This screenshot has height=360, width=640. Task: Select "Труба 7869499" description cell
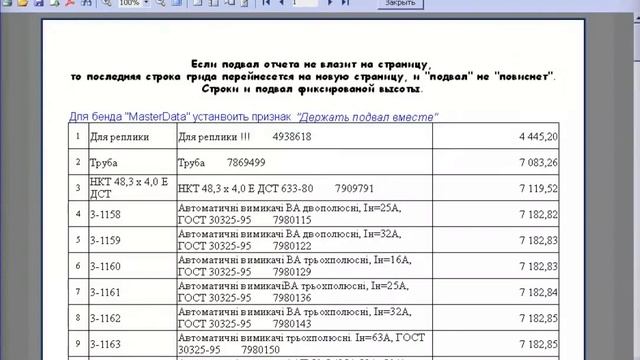pyautogui.click(x=304, y=162)
